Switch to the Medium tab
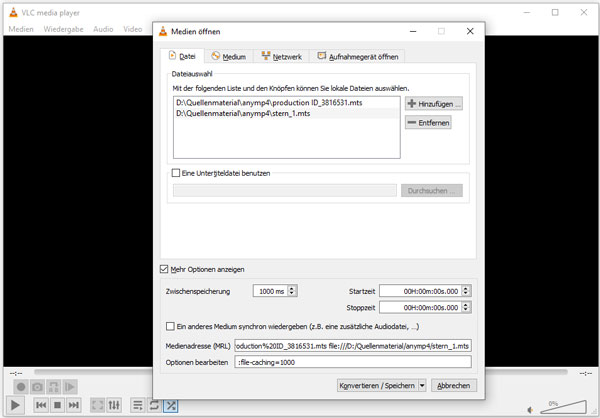Image resolution: width=600 pixels, height=418 pixels. click(x=228, y=57)
